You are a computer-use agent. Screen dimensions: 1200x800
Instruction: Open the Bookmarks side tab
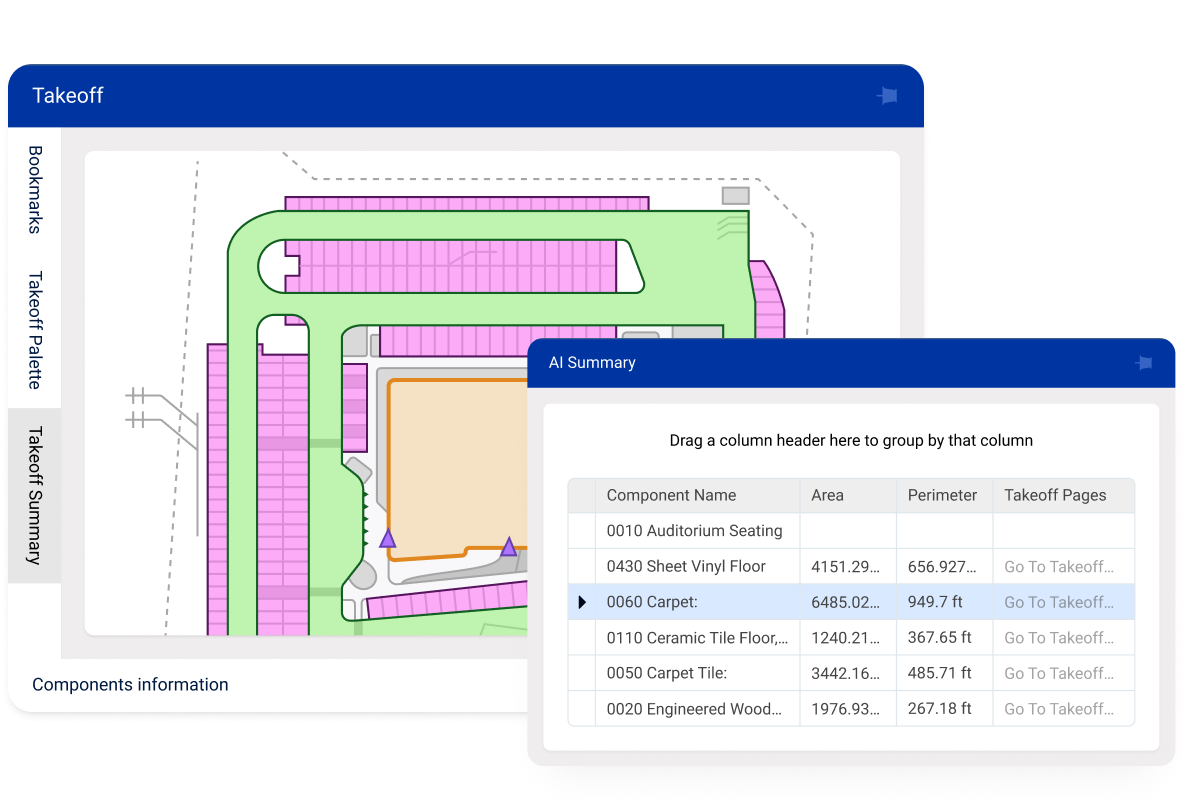(x=35, y=190)
